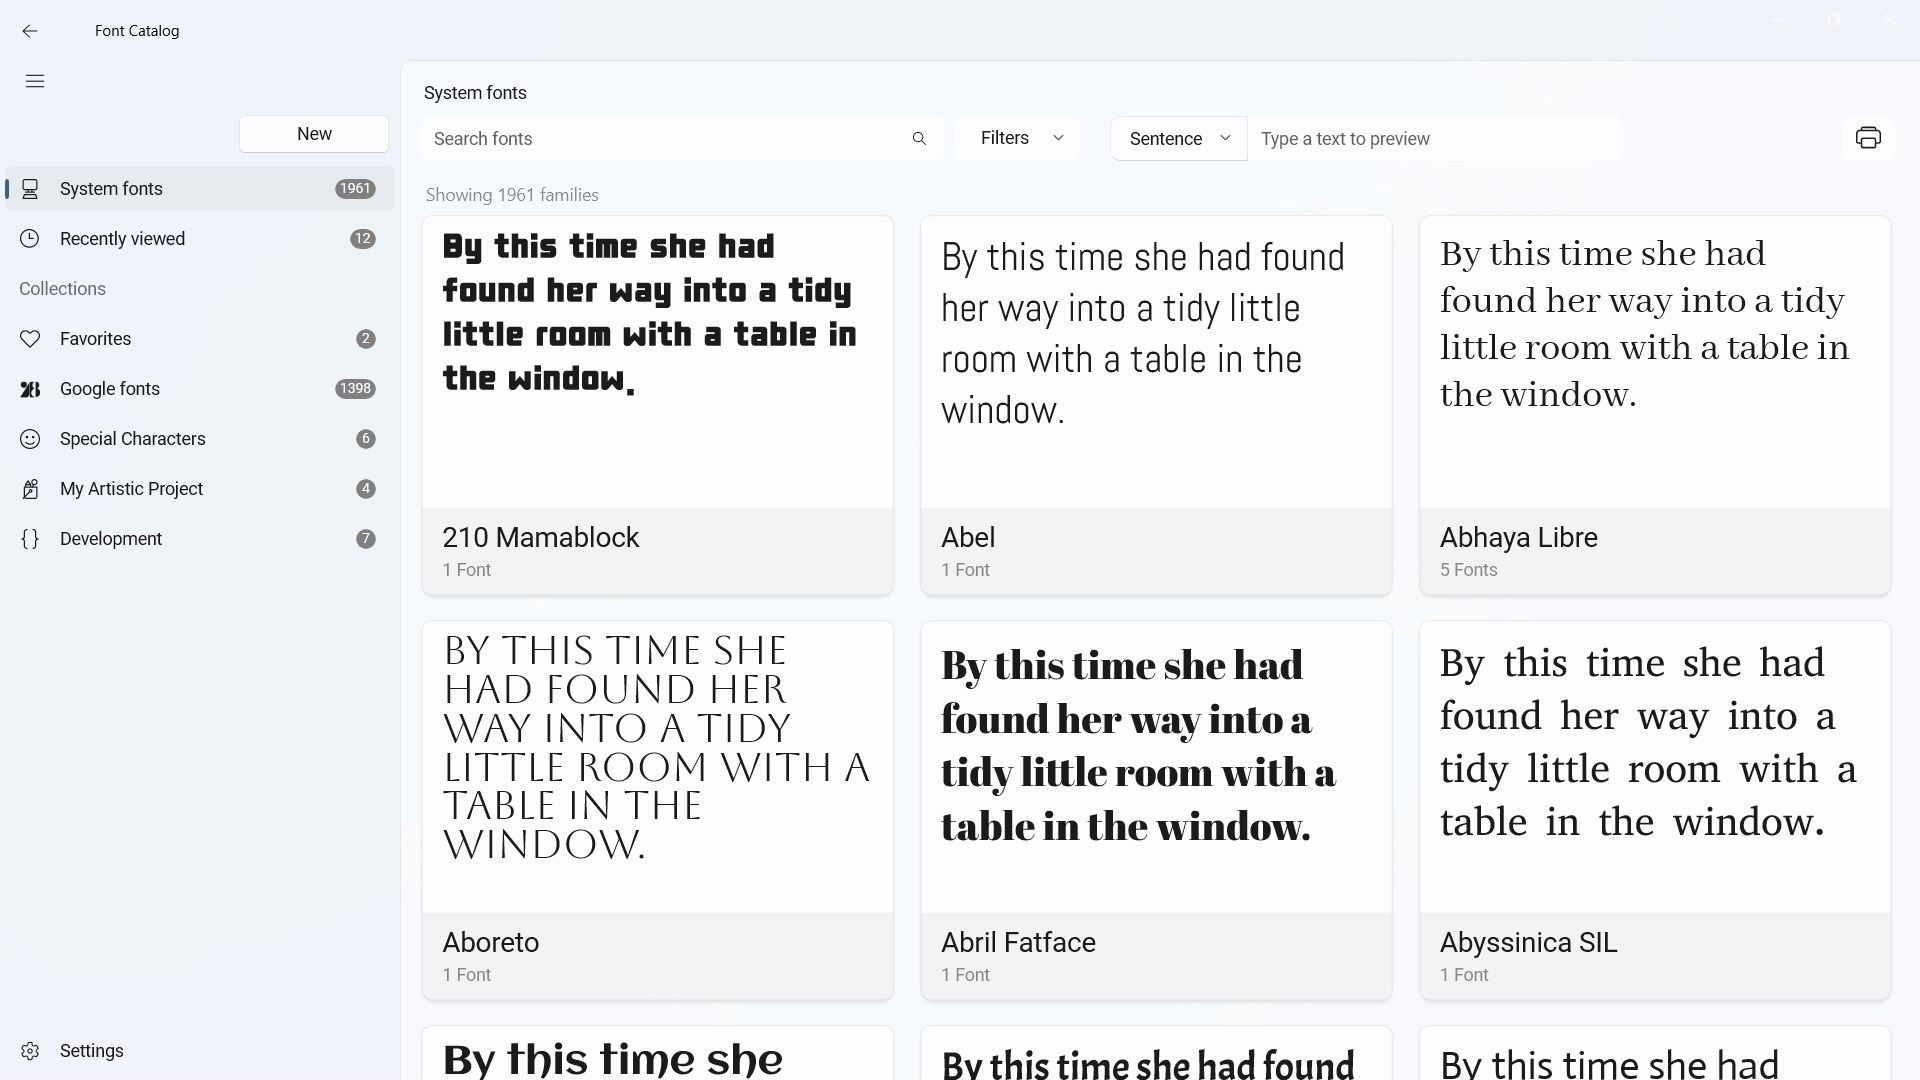Select the Favorites collection

pos(95,338)
